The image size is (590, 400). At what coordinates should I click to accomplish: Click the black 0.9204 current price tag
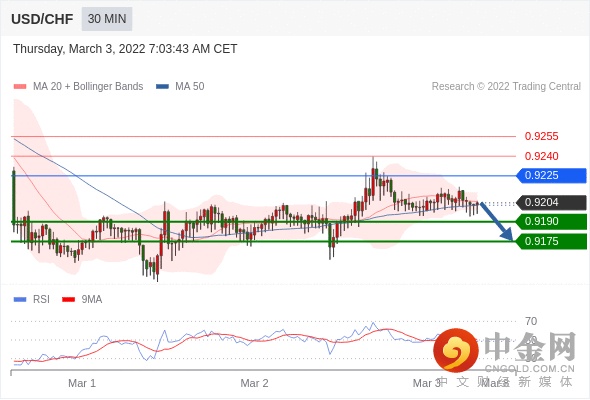pos(551,202)
